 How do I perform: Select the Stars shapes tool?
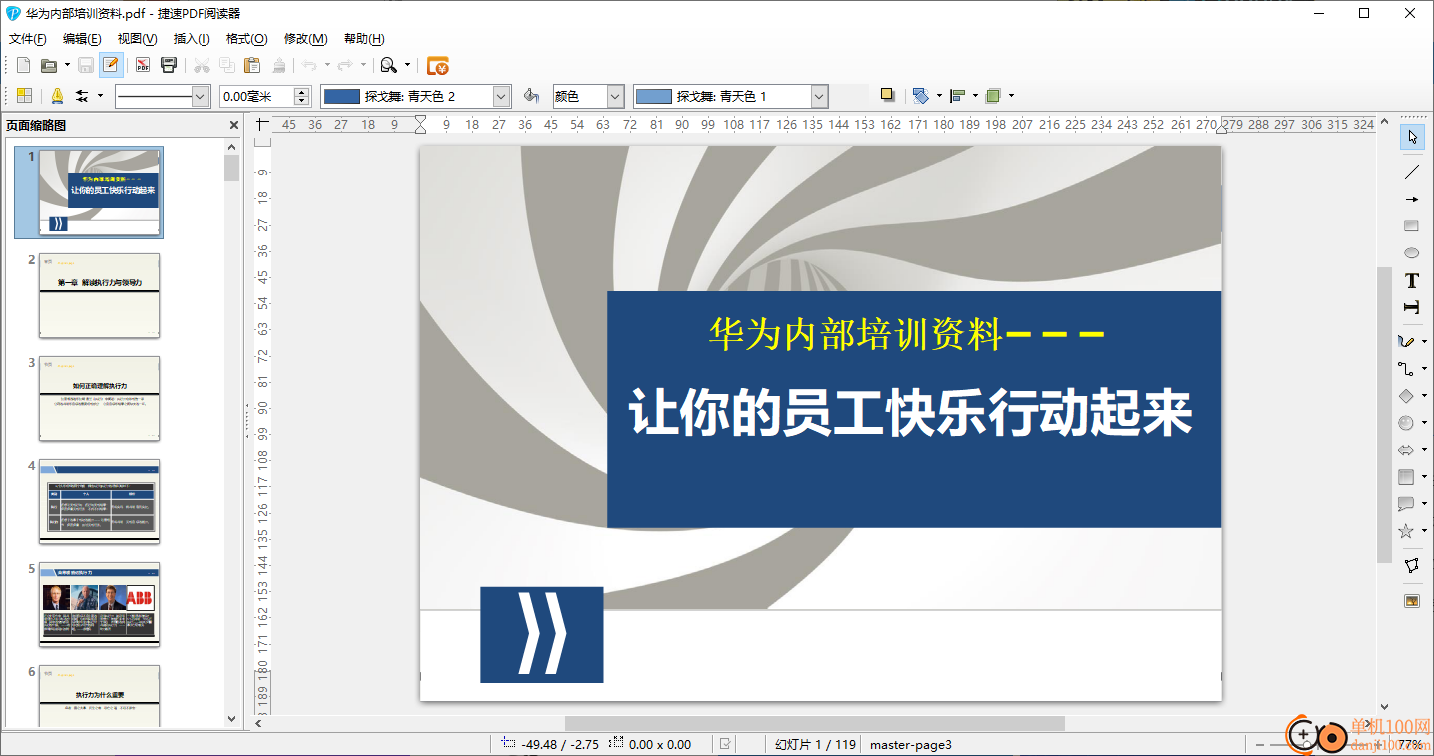[1406, 531]
